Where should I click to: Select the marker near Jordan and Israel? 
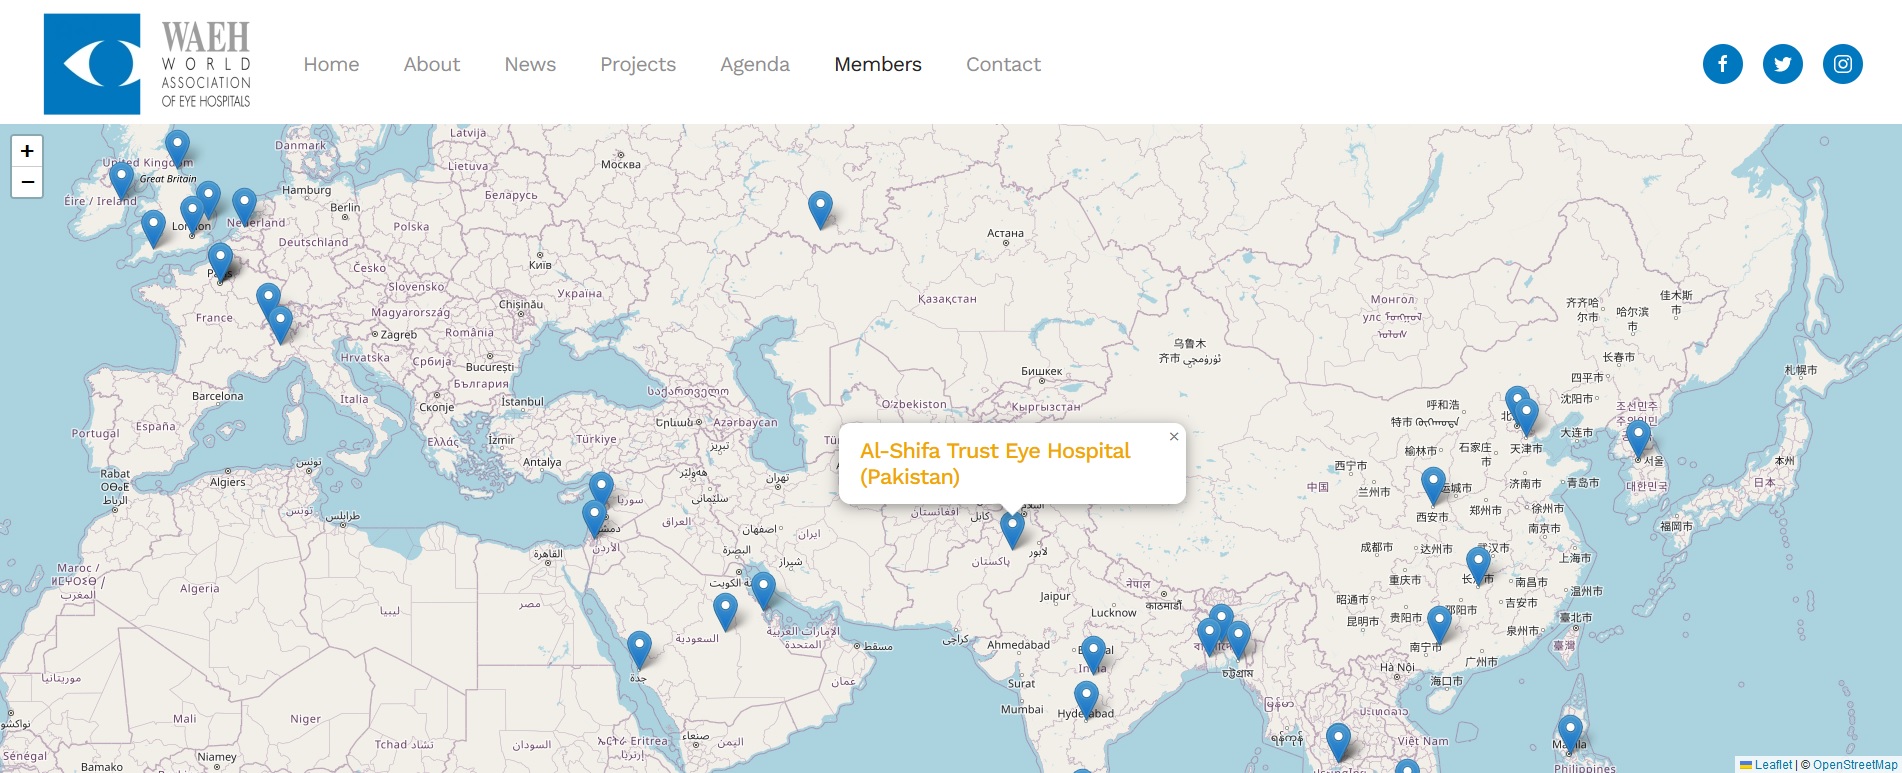594,520
